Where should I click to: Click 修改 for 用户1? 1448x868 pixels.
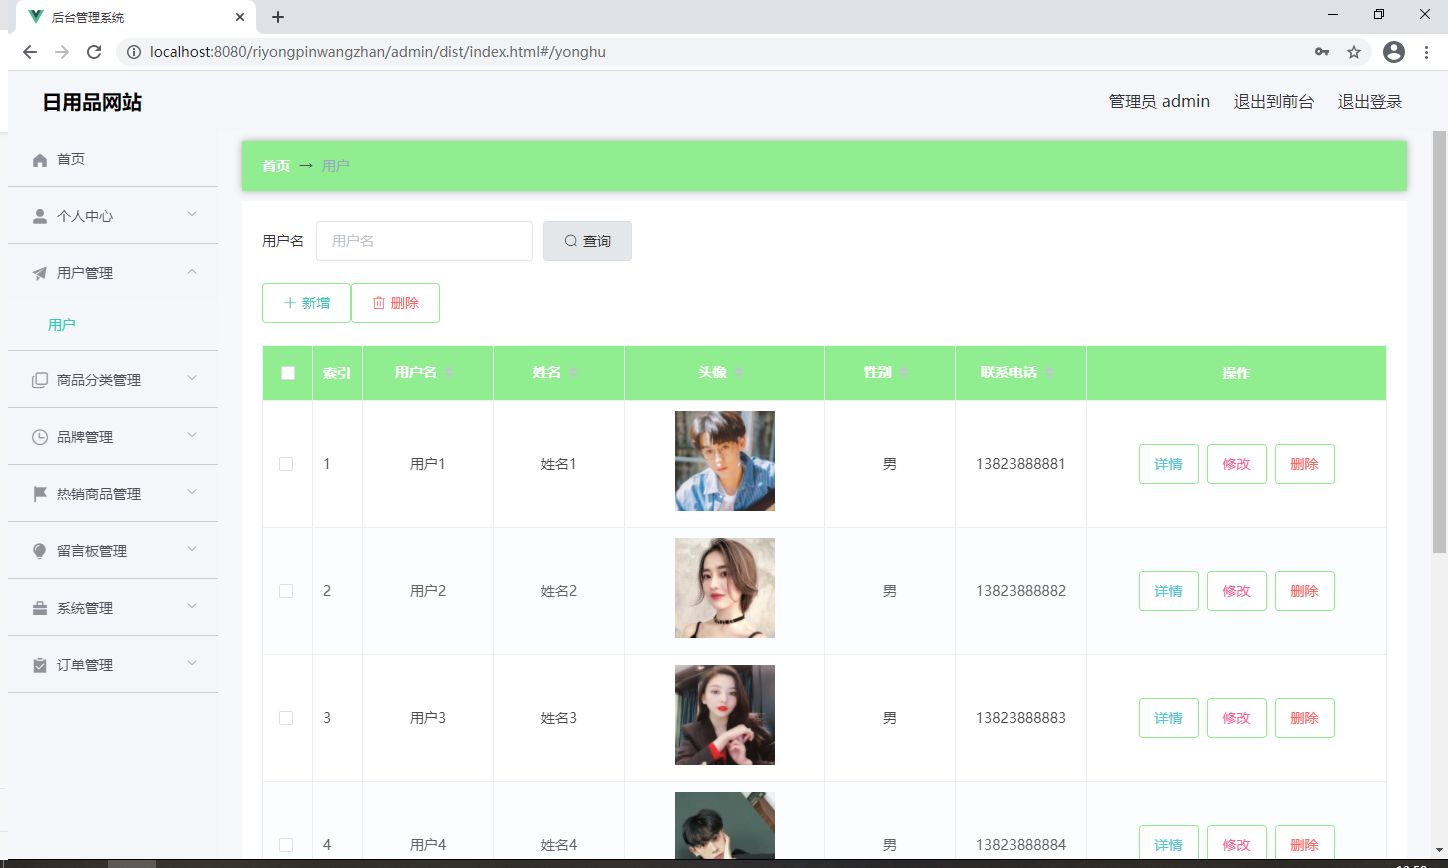click(1237, 464)
